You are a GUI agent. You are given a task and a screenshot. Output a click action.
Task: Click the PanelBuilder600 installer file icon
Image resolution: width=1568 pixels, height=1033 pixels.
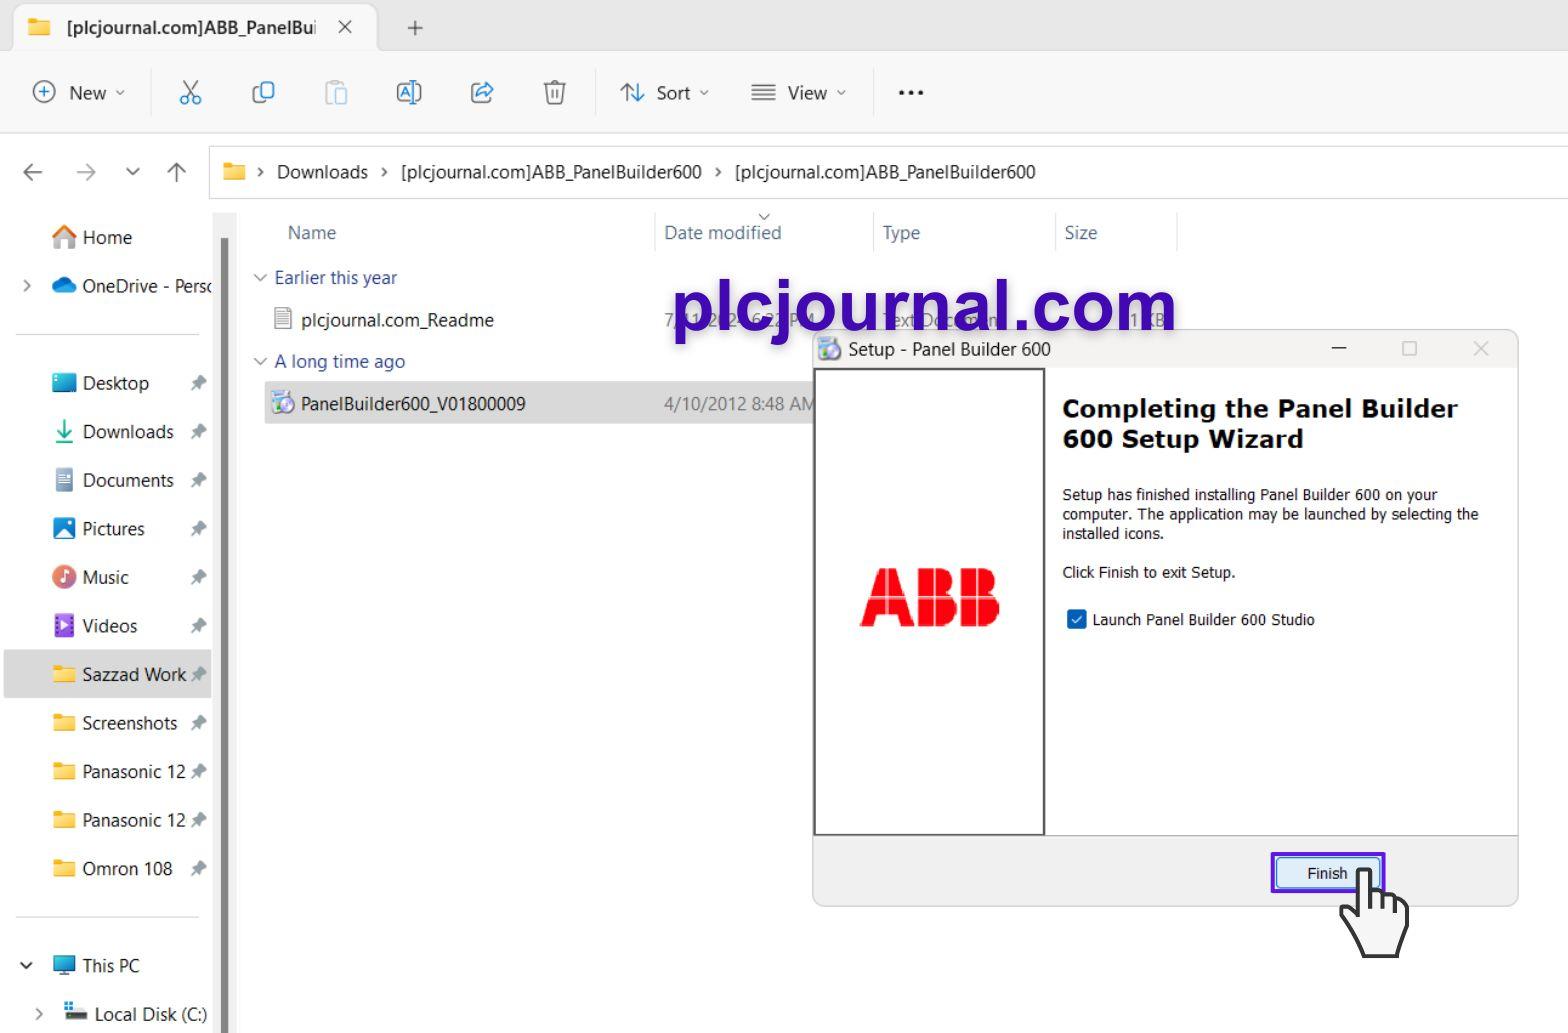pyautogui.click(x=283, y=404)
